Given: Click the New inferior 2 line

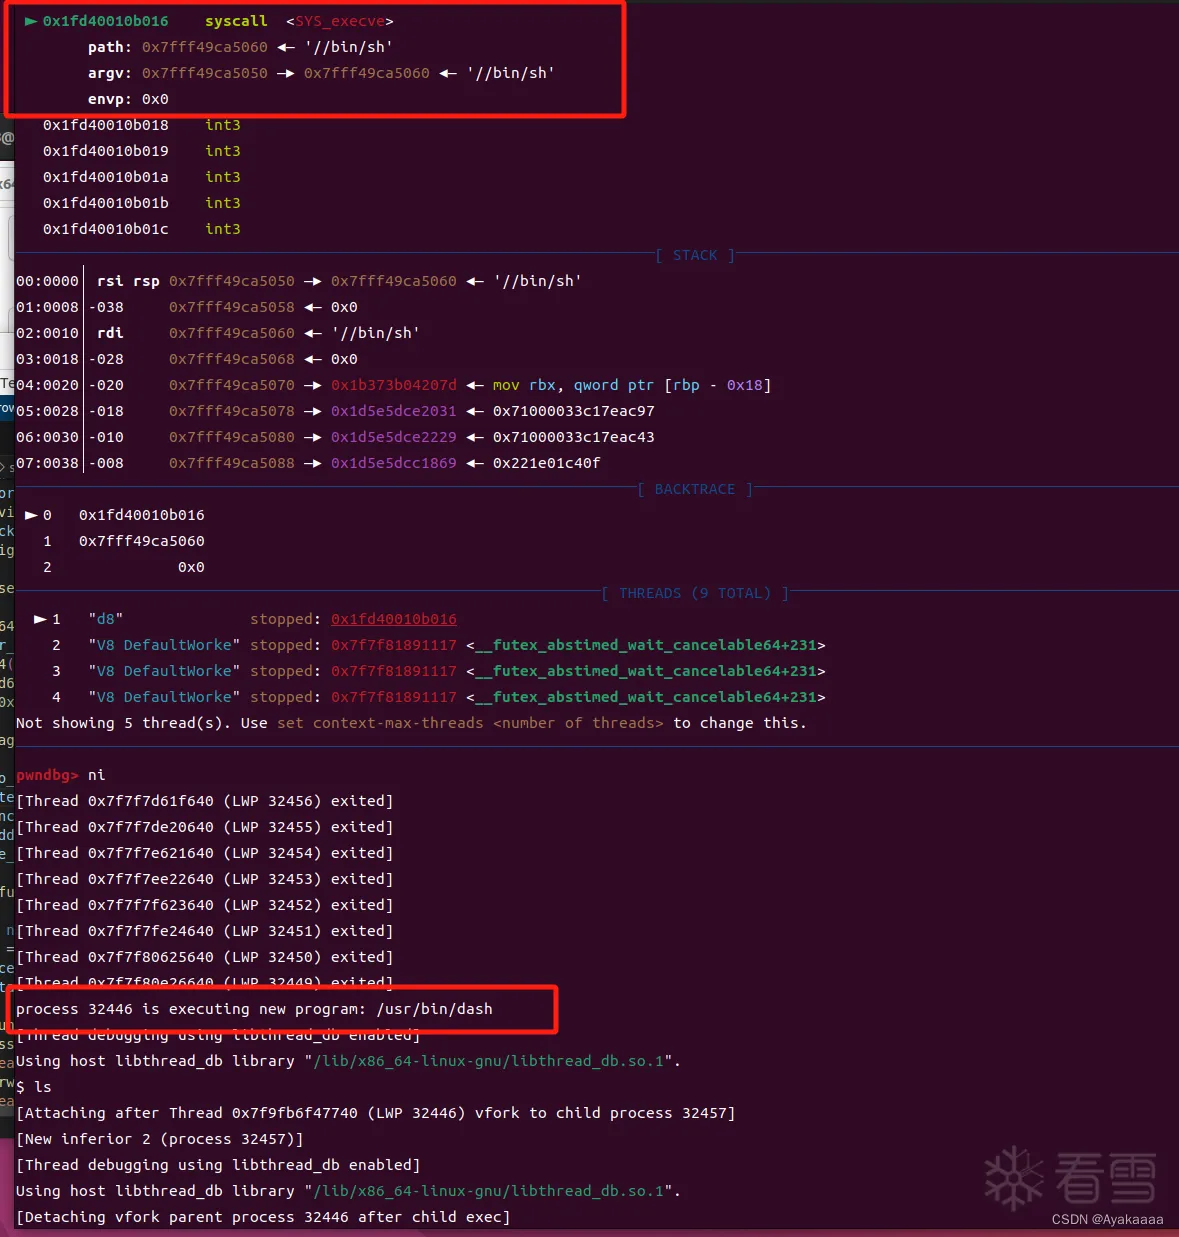Looking at the screenshot, I should point(160,1139).
